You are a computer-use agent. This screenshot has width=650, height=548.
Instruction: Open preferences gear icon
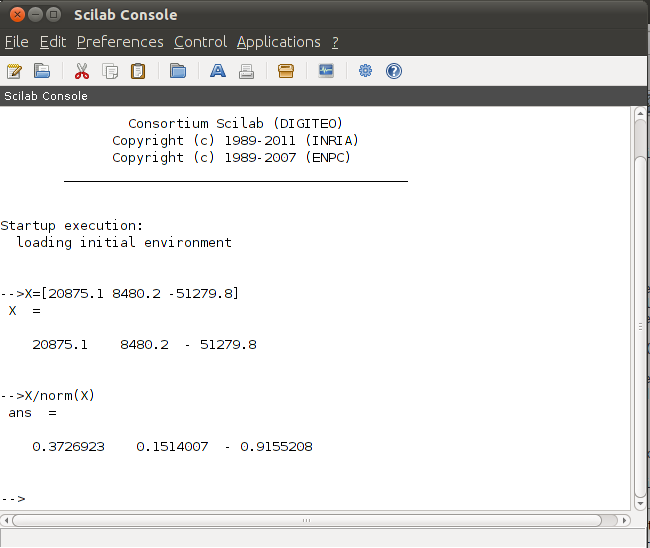365,71
